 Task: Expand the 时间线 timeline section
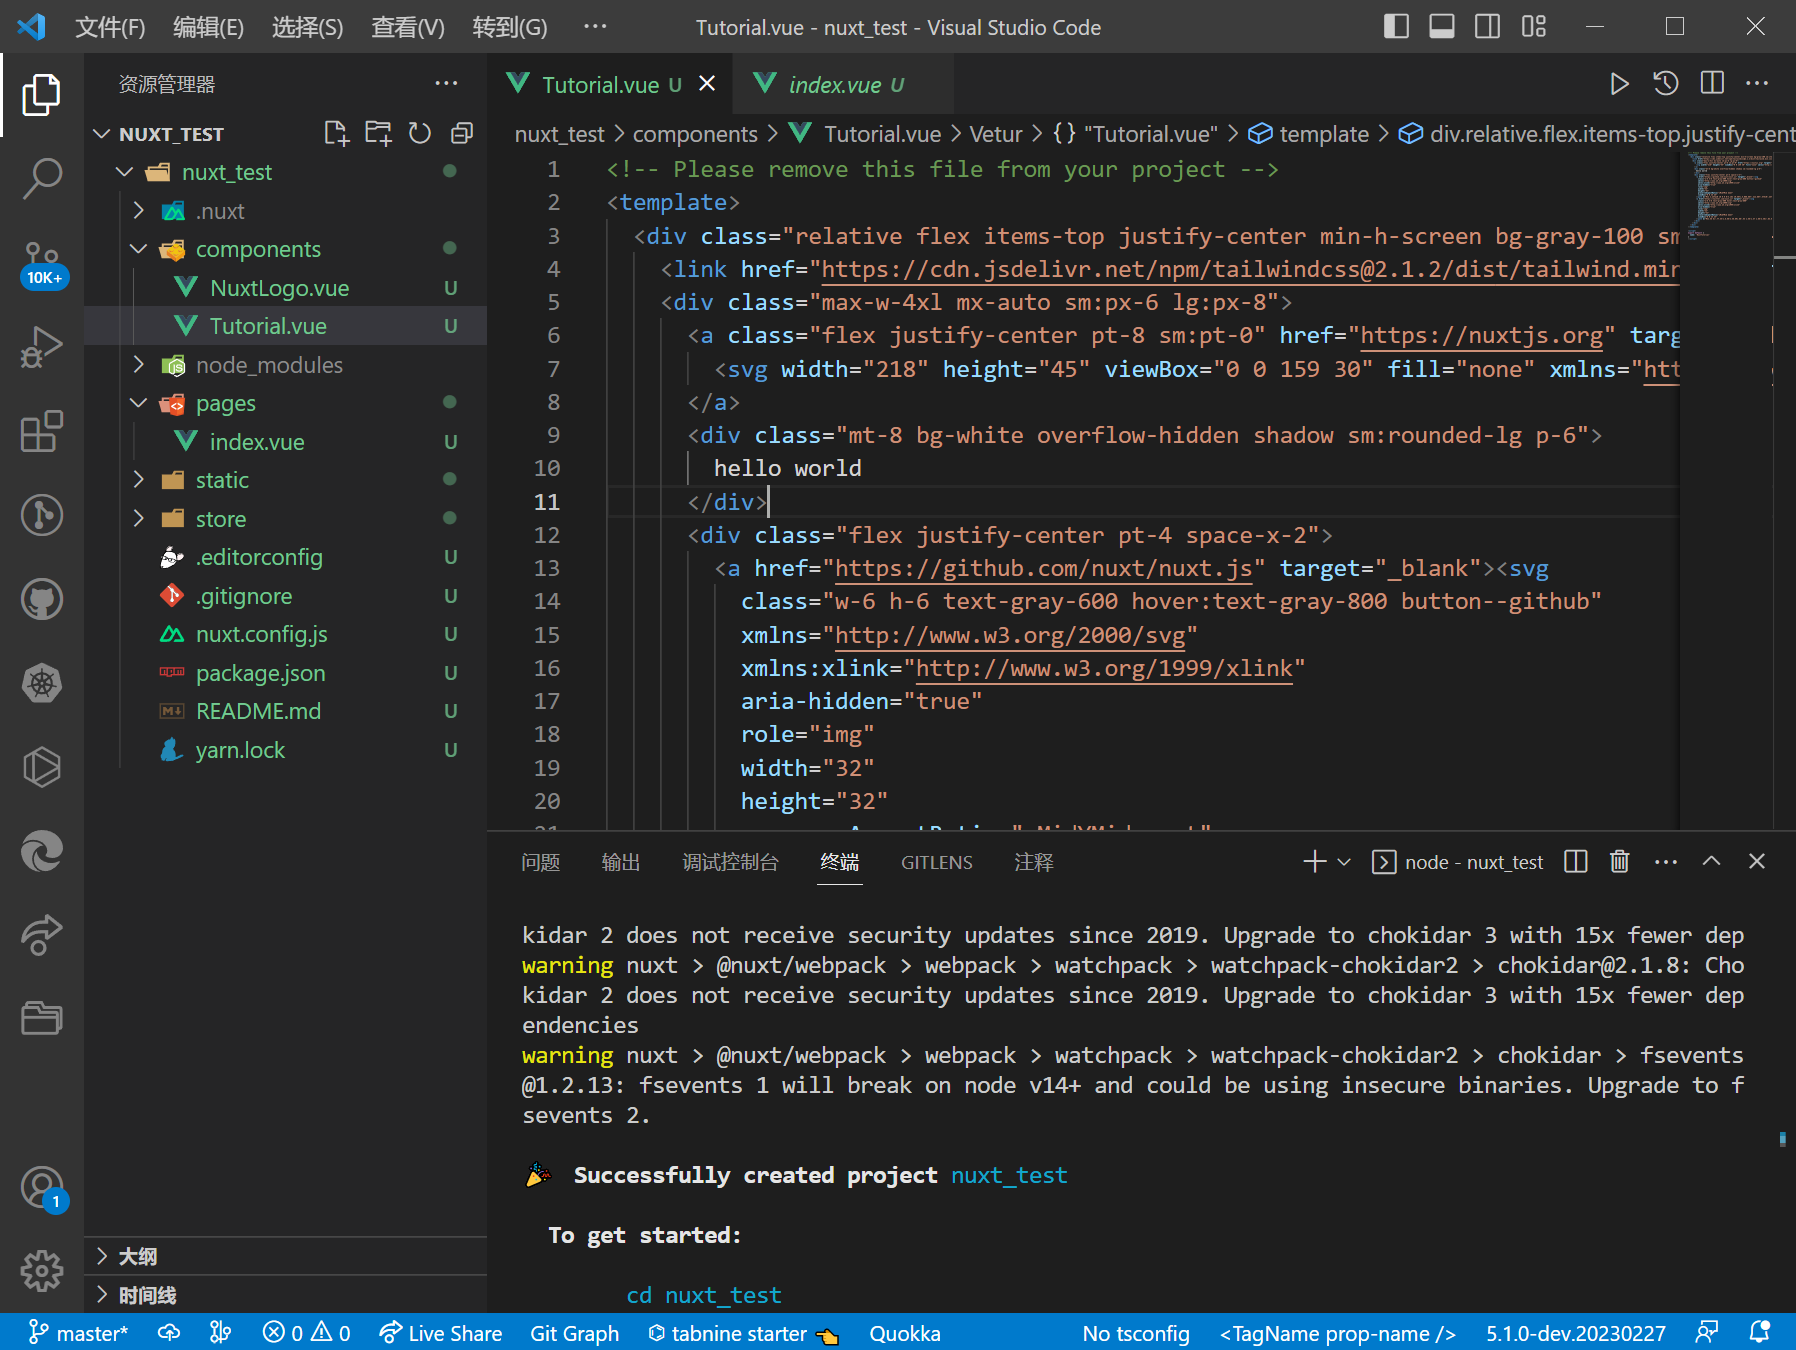coord(285,1295)
